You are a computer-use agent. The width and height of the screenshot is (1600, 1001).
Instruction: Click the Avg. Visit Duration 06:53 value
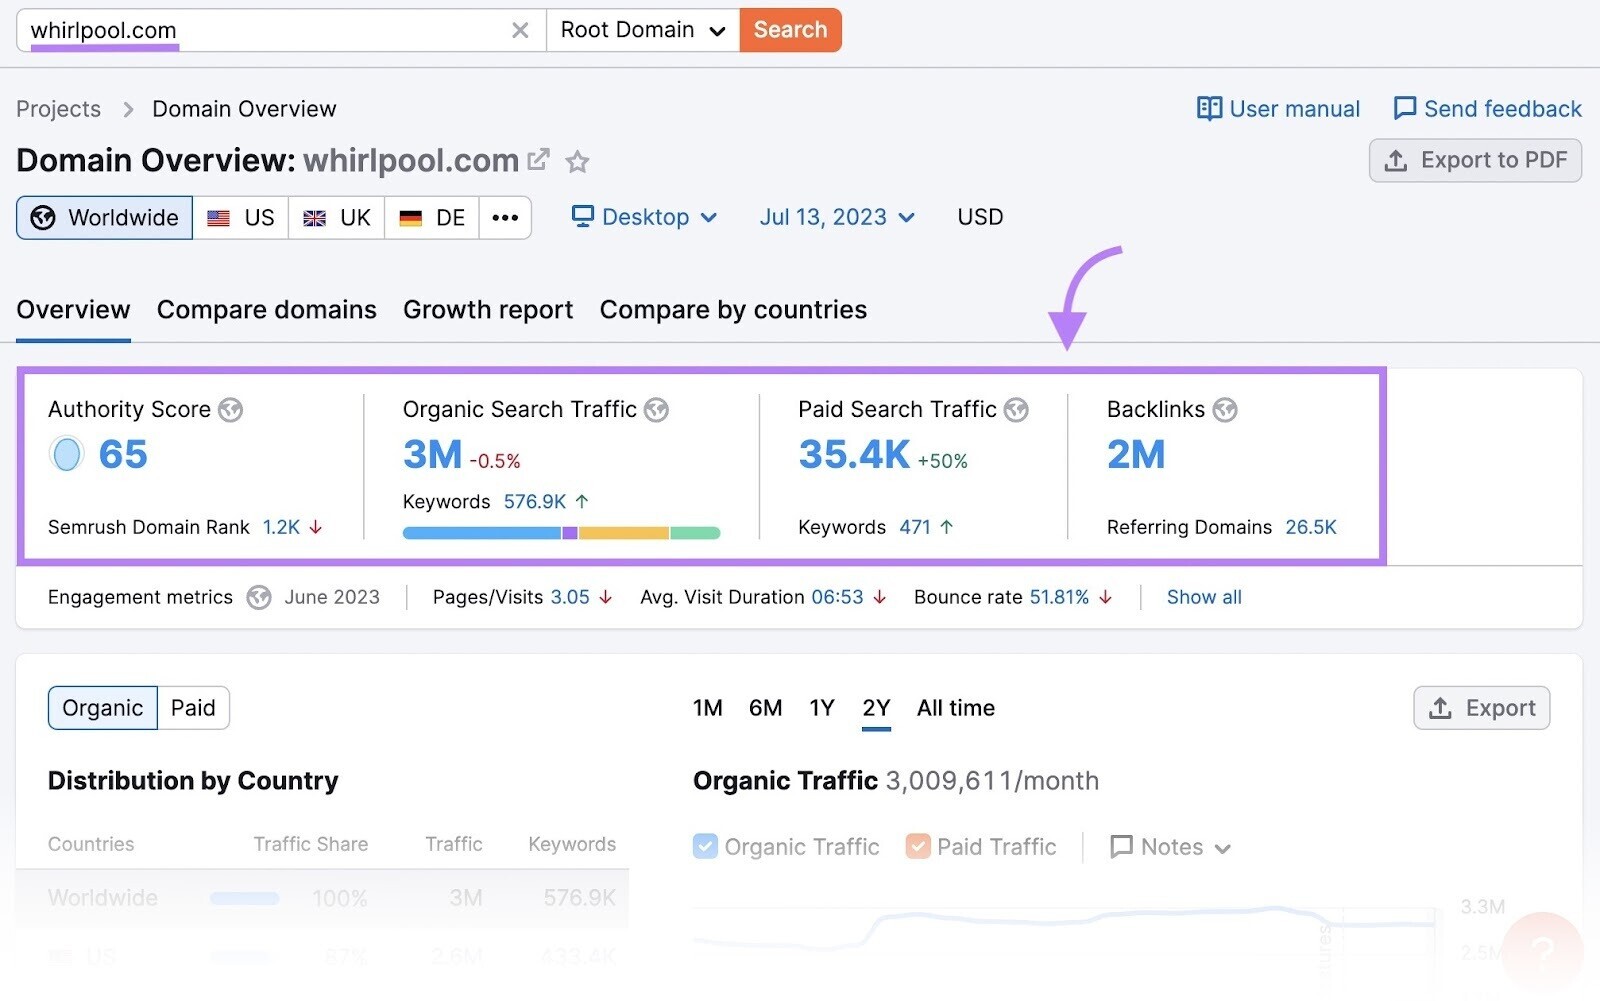(837, 597)
